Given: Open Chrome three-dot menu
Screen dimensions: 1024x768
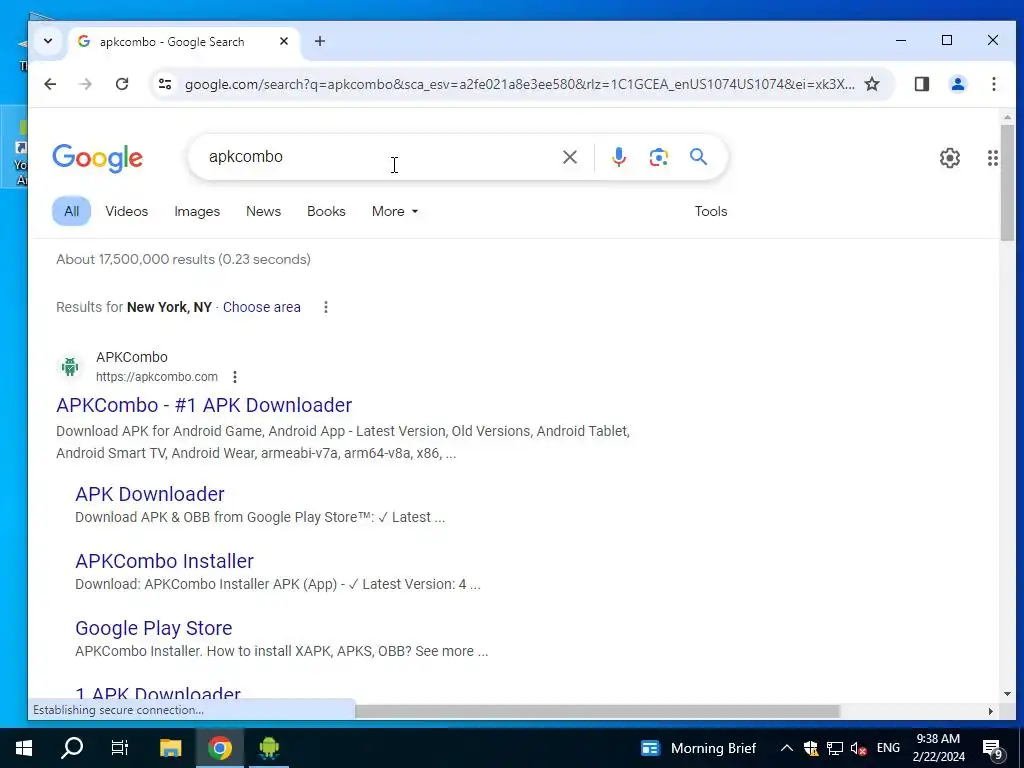Looking at the screenshot, I should coord(993,84).
